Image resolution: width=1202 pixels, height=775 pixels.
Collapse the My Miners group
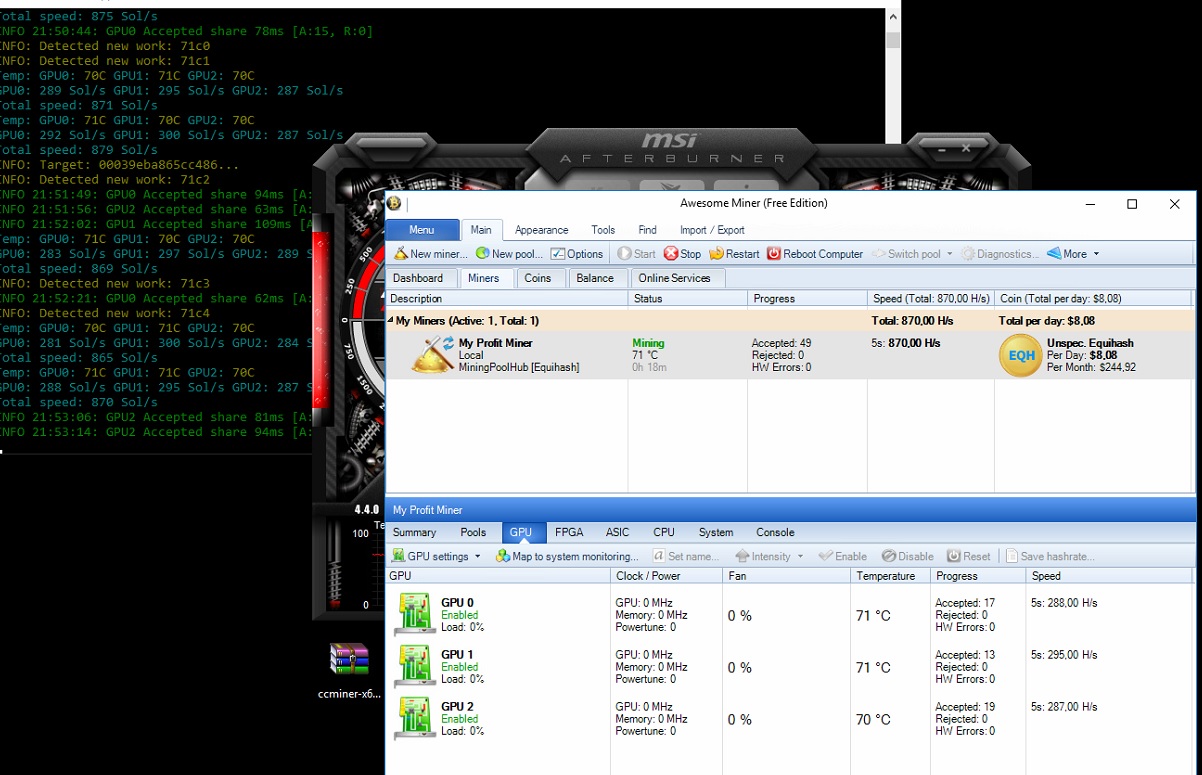click(x=391, y=321)
